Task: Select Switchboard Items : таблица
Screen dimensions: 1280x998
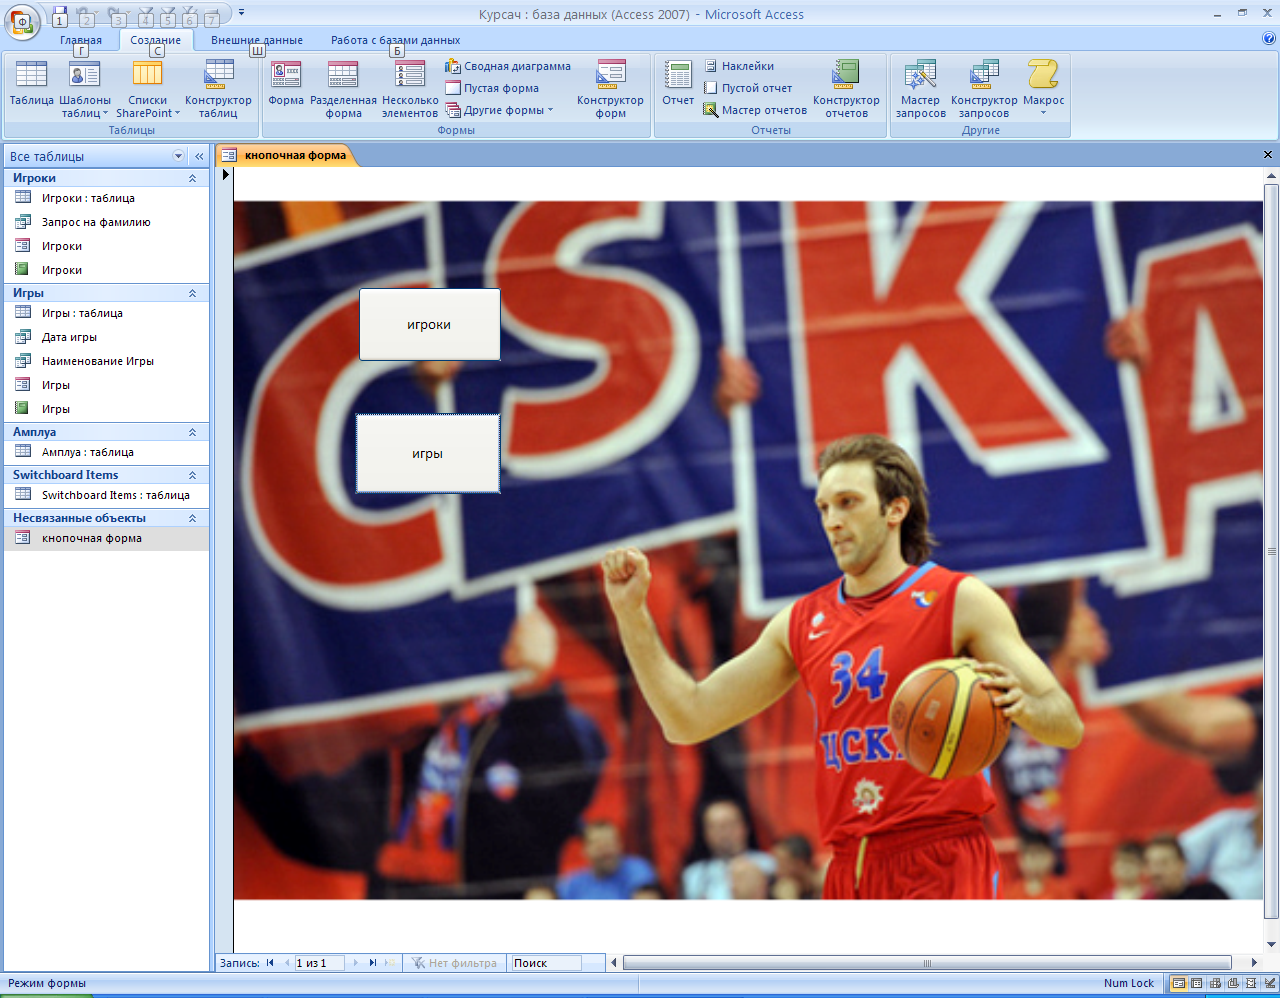Action: click(x=107, y=495)
